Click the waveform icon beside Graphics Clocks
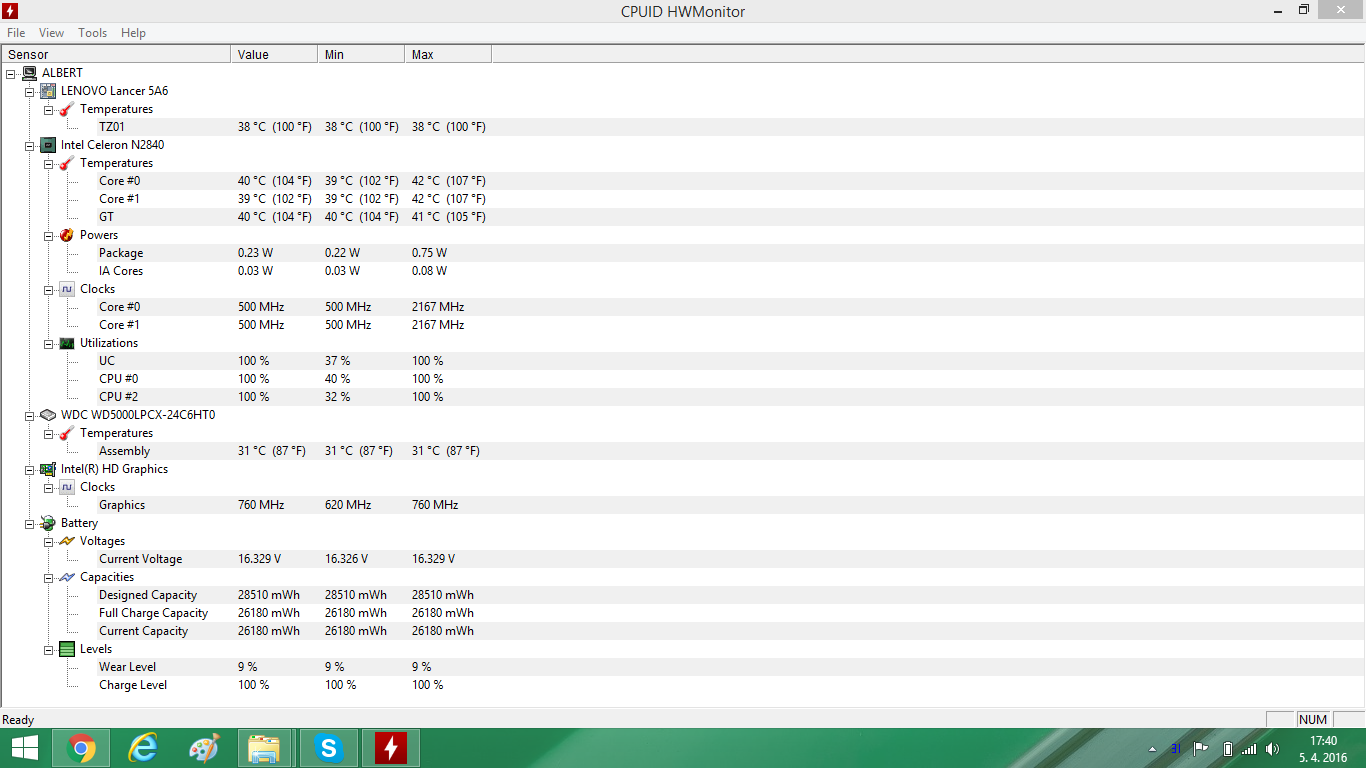 click(67, 487)
